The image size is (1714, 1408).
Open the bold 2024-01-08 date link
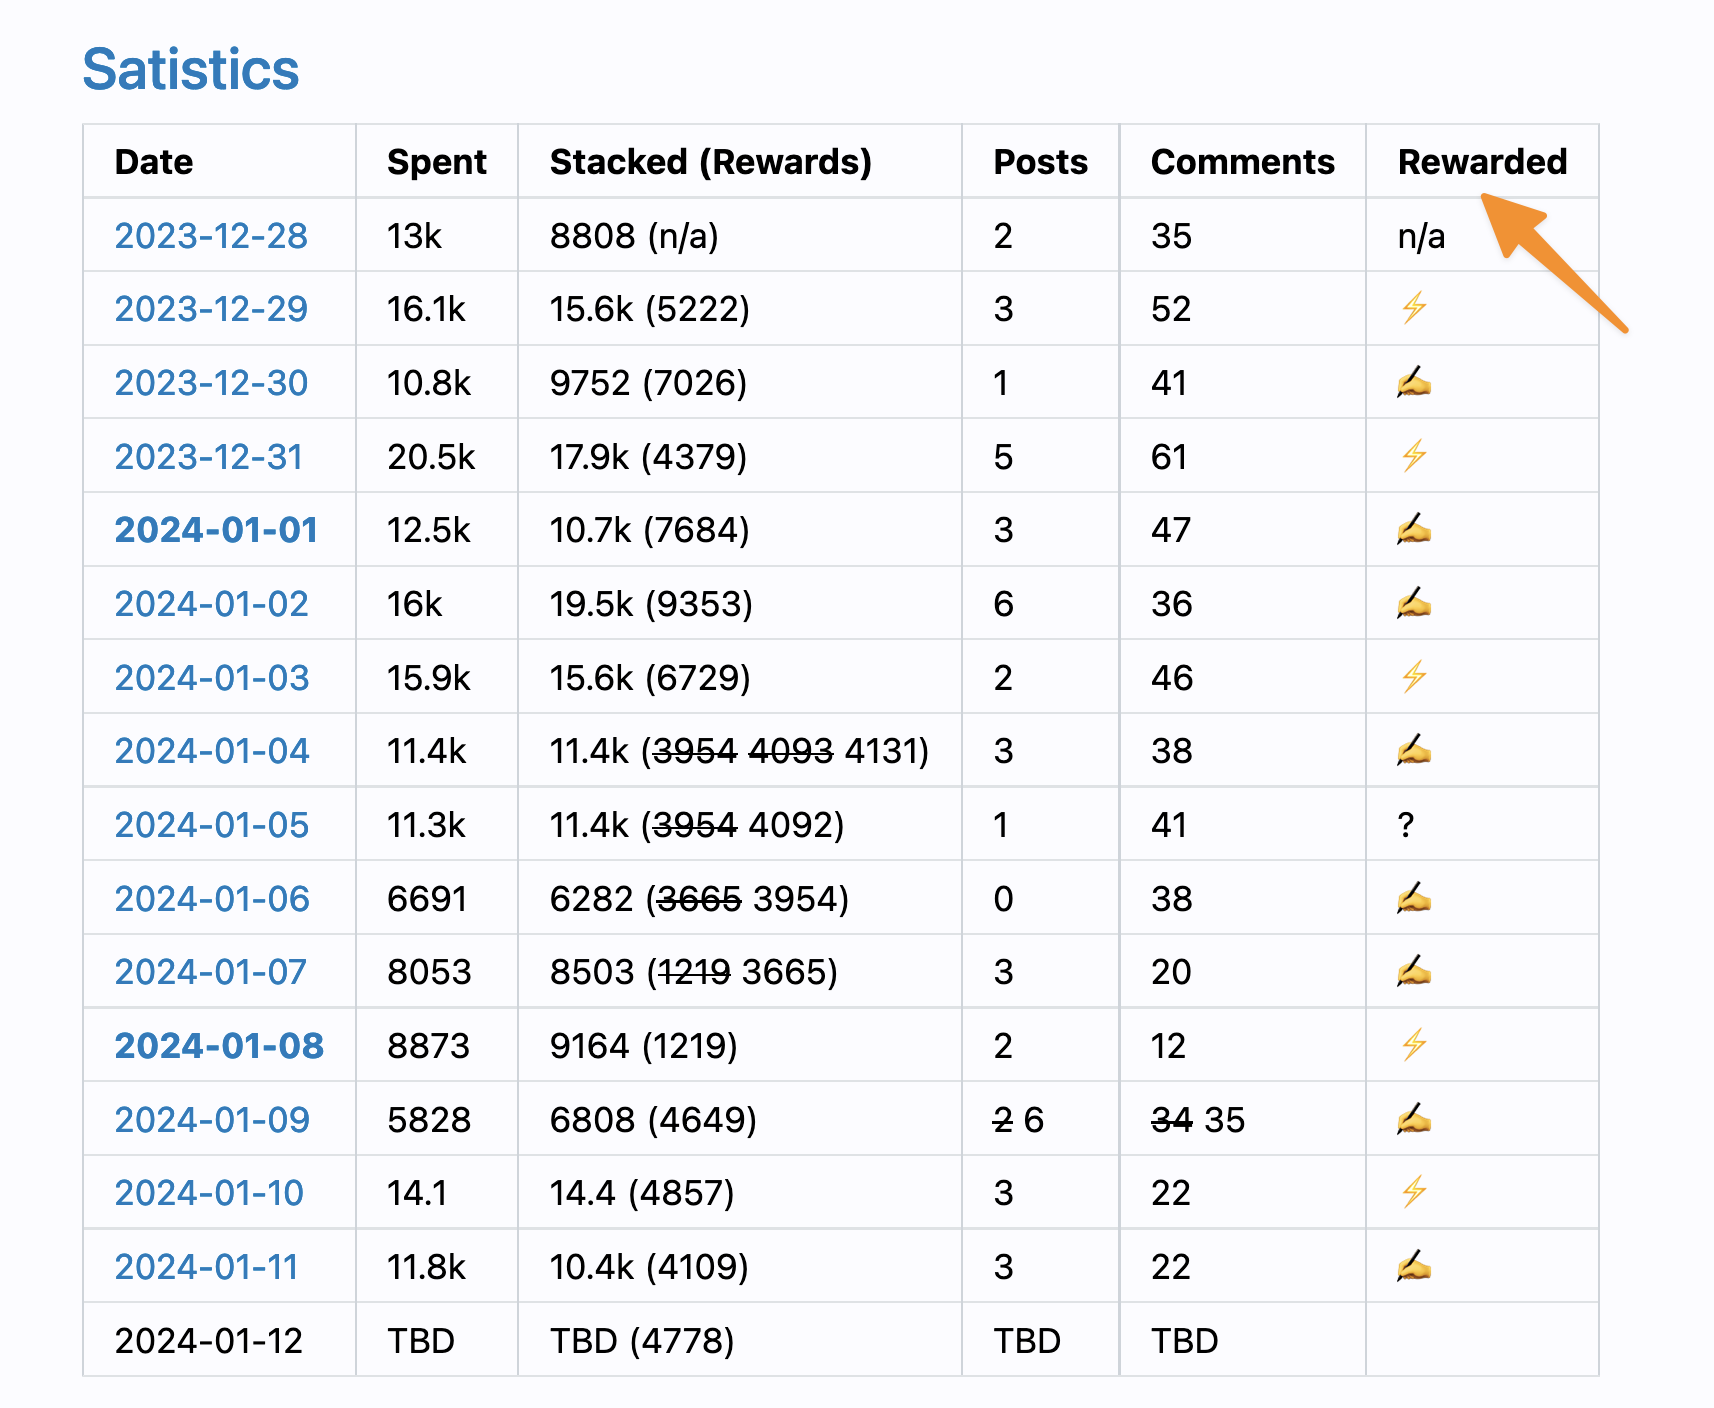coord(219,1046)
